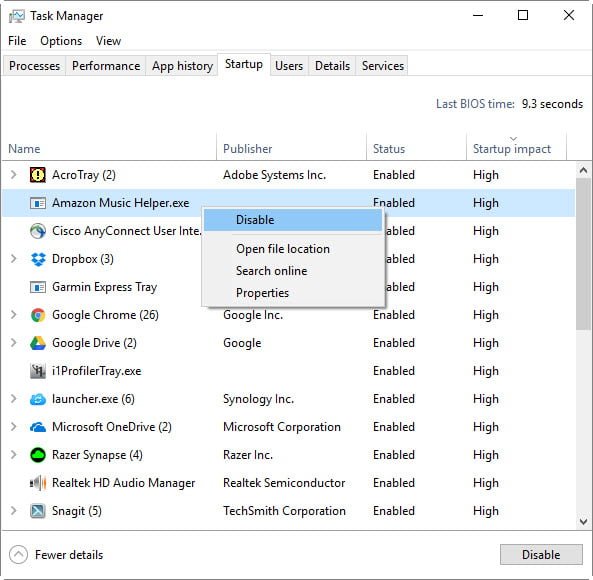Click the Microsoft OneDrive cloud icon
The width and height of the screenshot is (593, 580).
[x=38, y=427]
